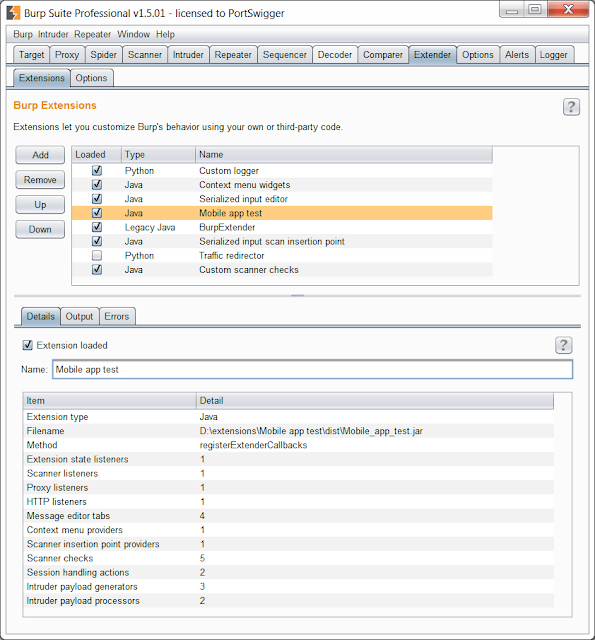Switch to the Comparer tab
Viewport: 595px width, 640px height.
point(383,55)
